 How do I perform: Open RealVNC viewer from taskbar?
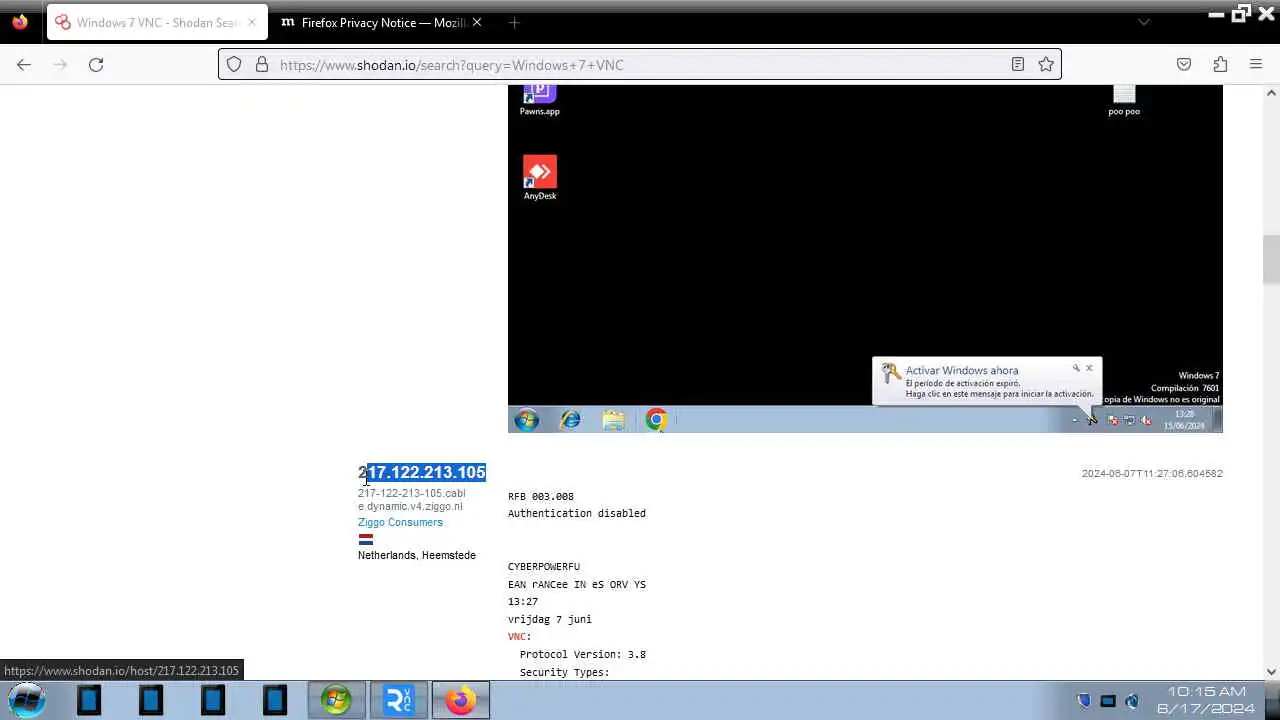[398, 700]
